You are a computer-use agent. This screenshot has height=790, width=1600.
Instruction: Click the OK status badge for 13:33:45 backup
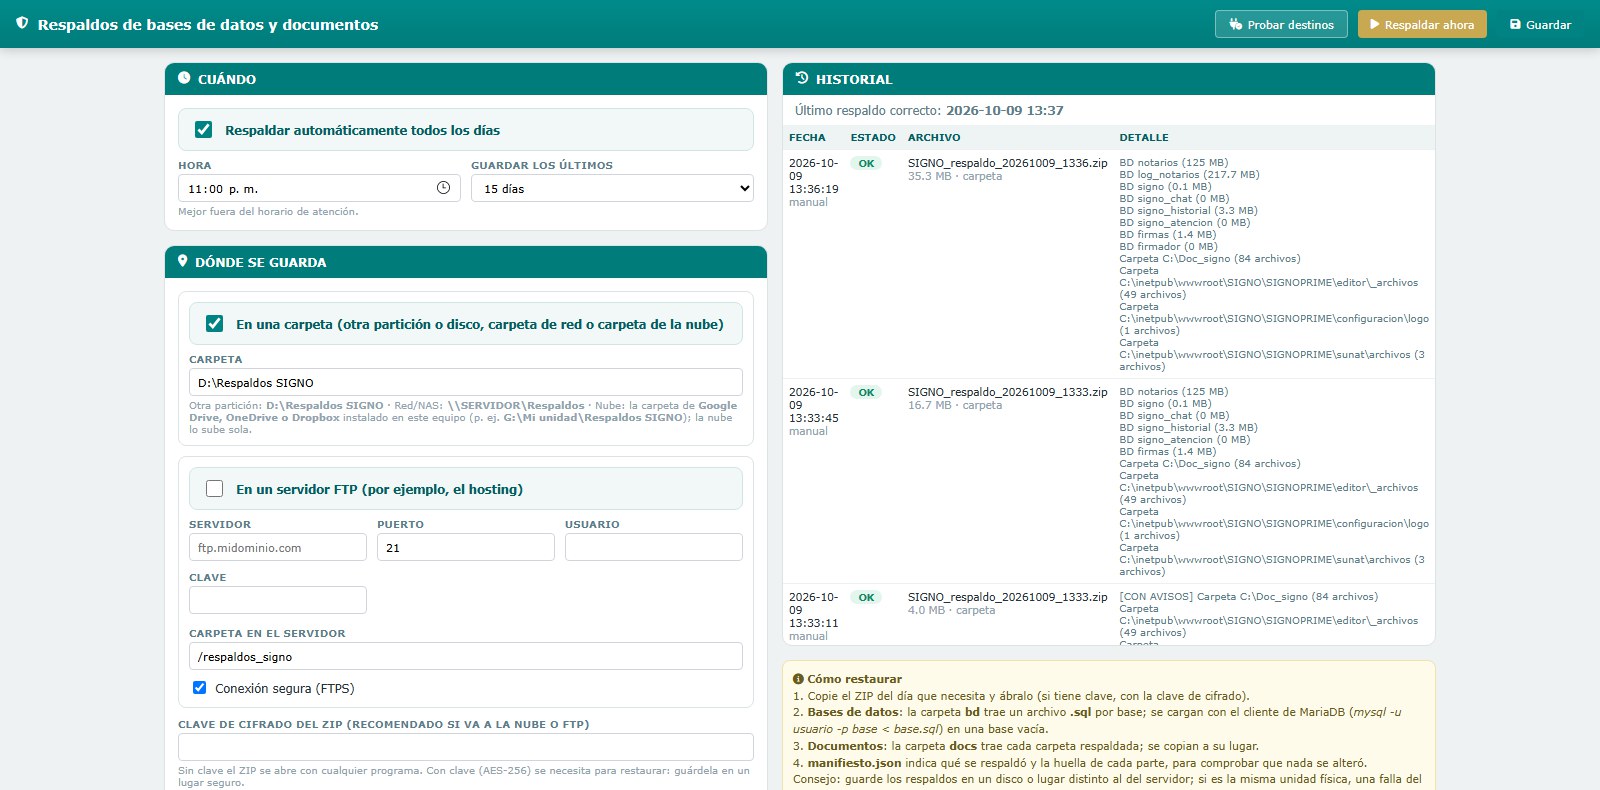[866, 392]
